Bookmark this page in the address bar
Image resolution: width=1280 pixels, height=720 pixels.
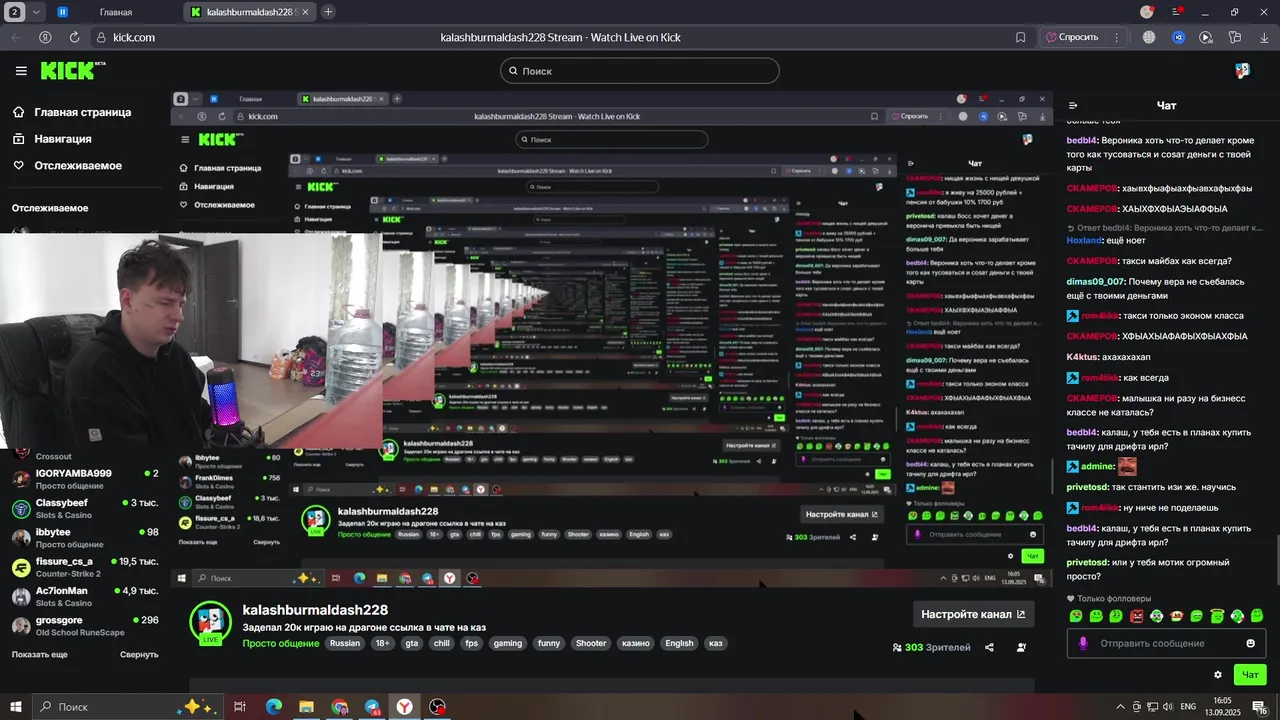tap(1020, 37)
